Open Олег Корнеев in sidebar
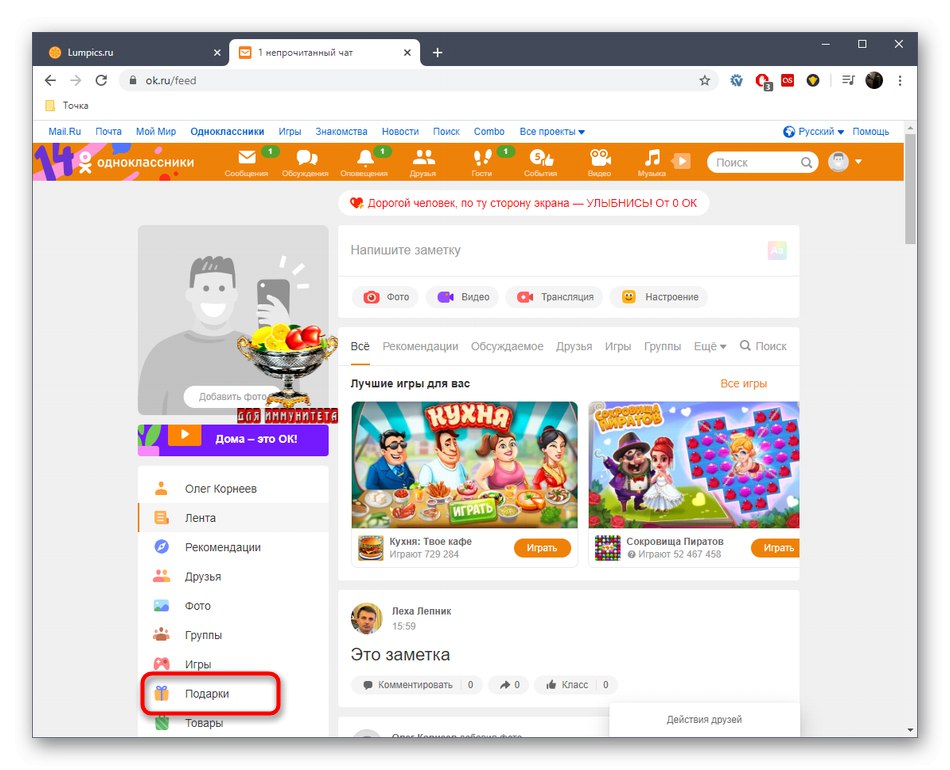Image resolution: width=950 pixels, height=770 pixels. click(233, 489)
